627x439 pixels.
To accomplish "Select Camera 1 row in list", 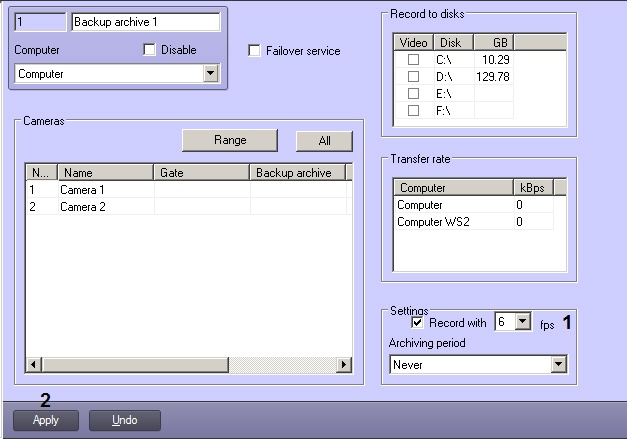I will (83, 189).
